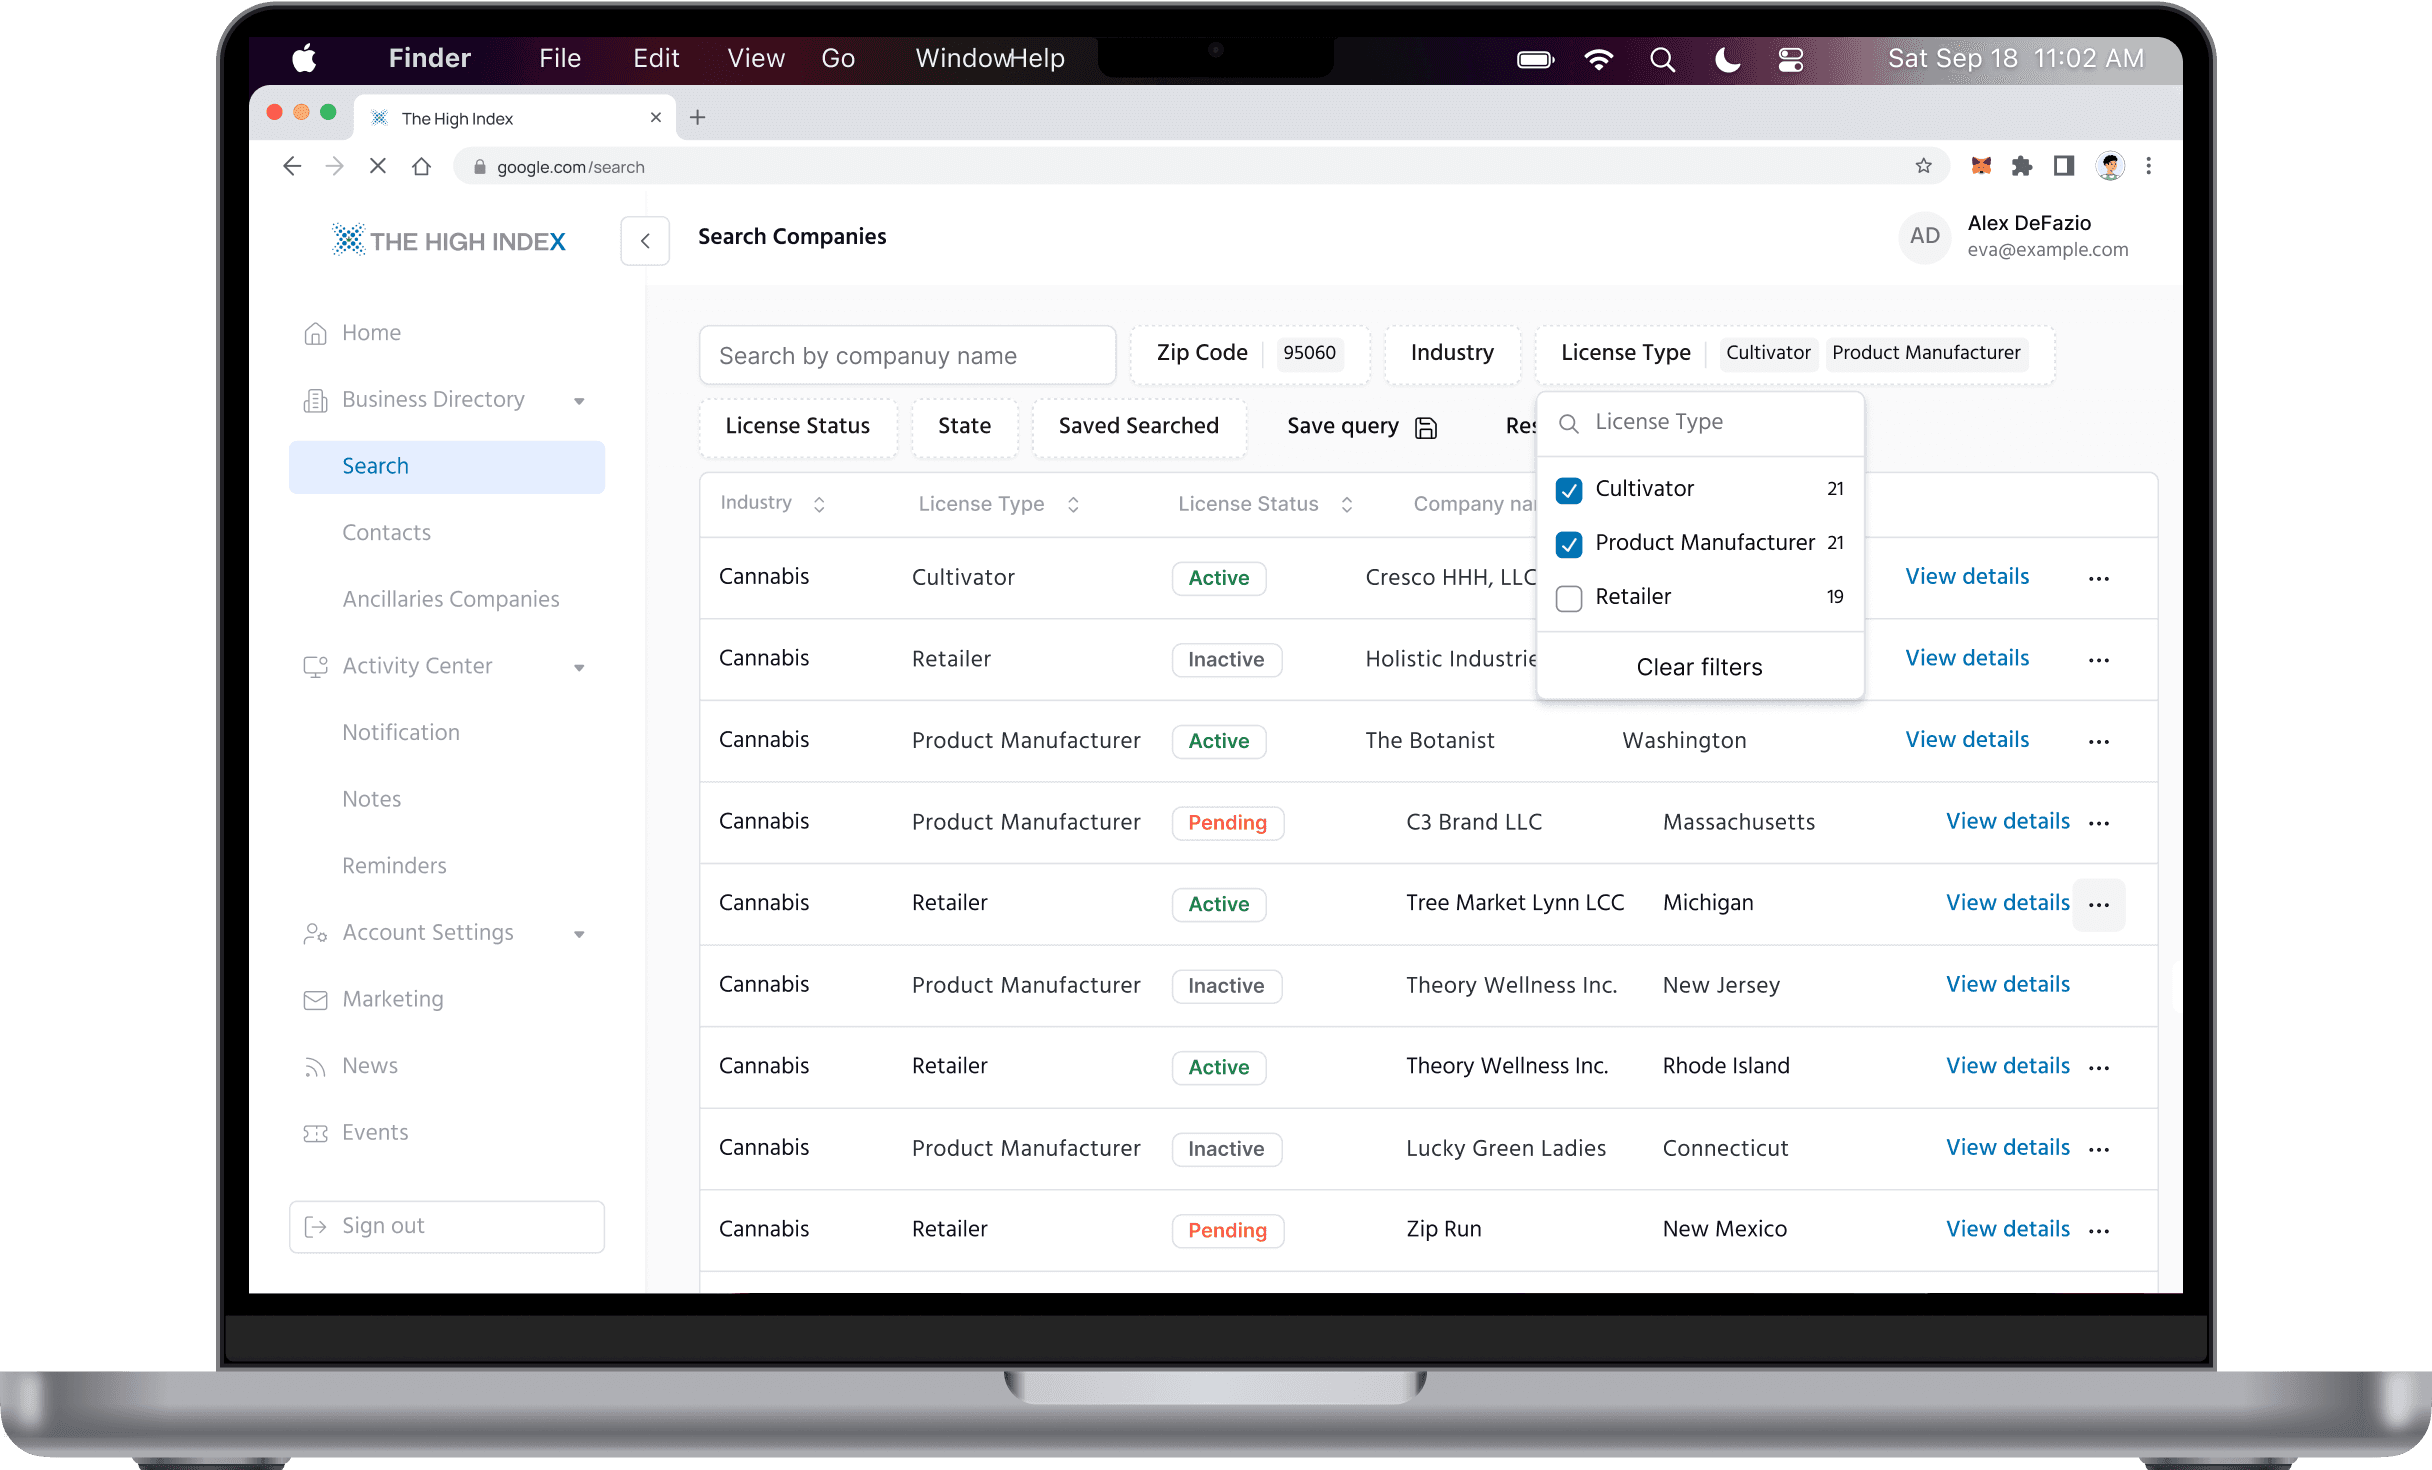Open the Contacts sidebar item
This screenshot has width=2432, height=1470.
[x=386, y=533]
